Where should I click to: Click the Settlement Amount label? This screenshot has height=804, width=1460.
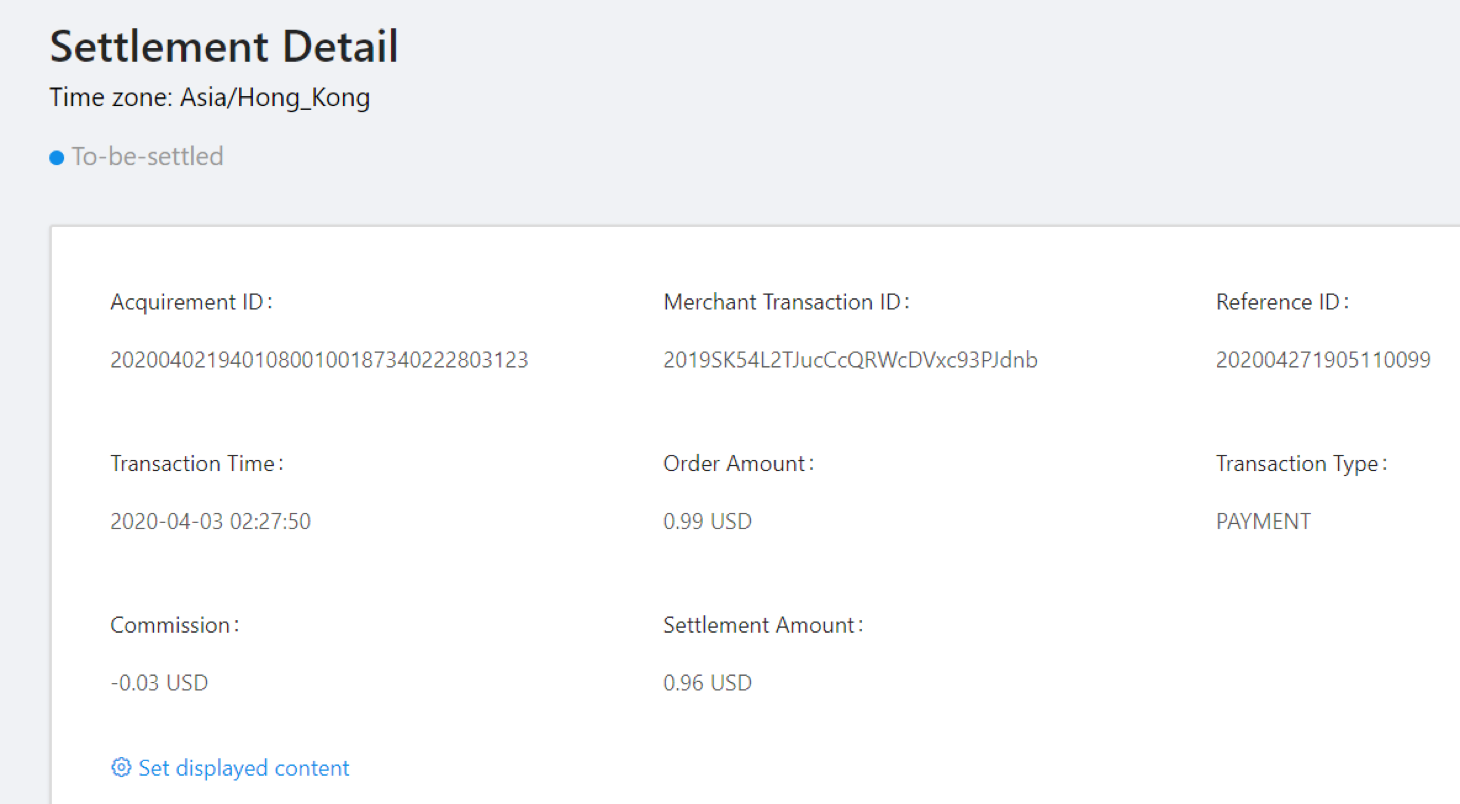[x=763, y=624]
